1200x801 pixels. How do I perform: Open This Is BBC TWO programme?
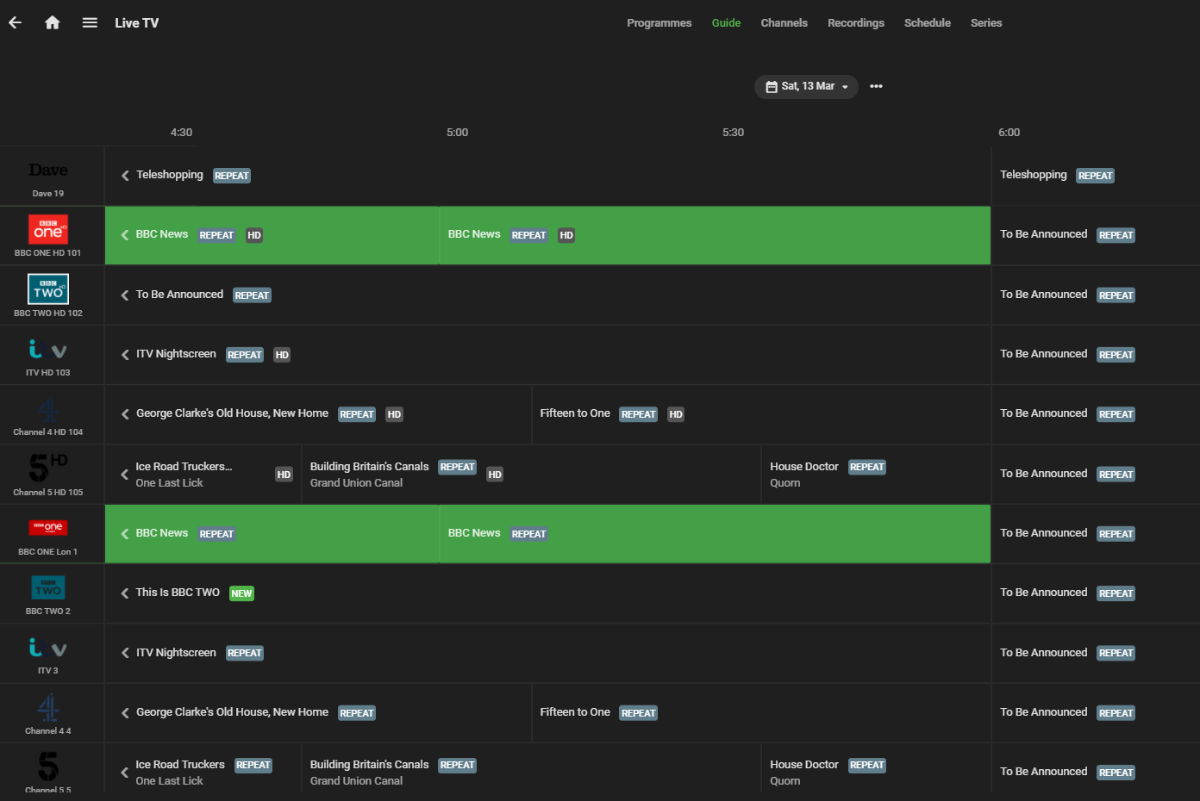(x=548, y=594)
